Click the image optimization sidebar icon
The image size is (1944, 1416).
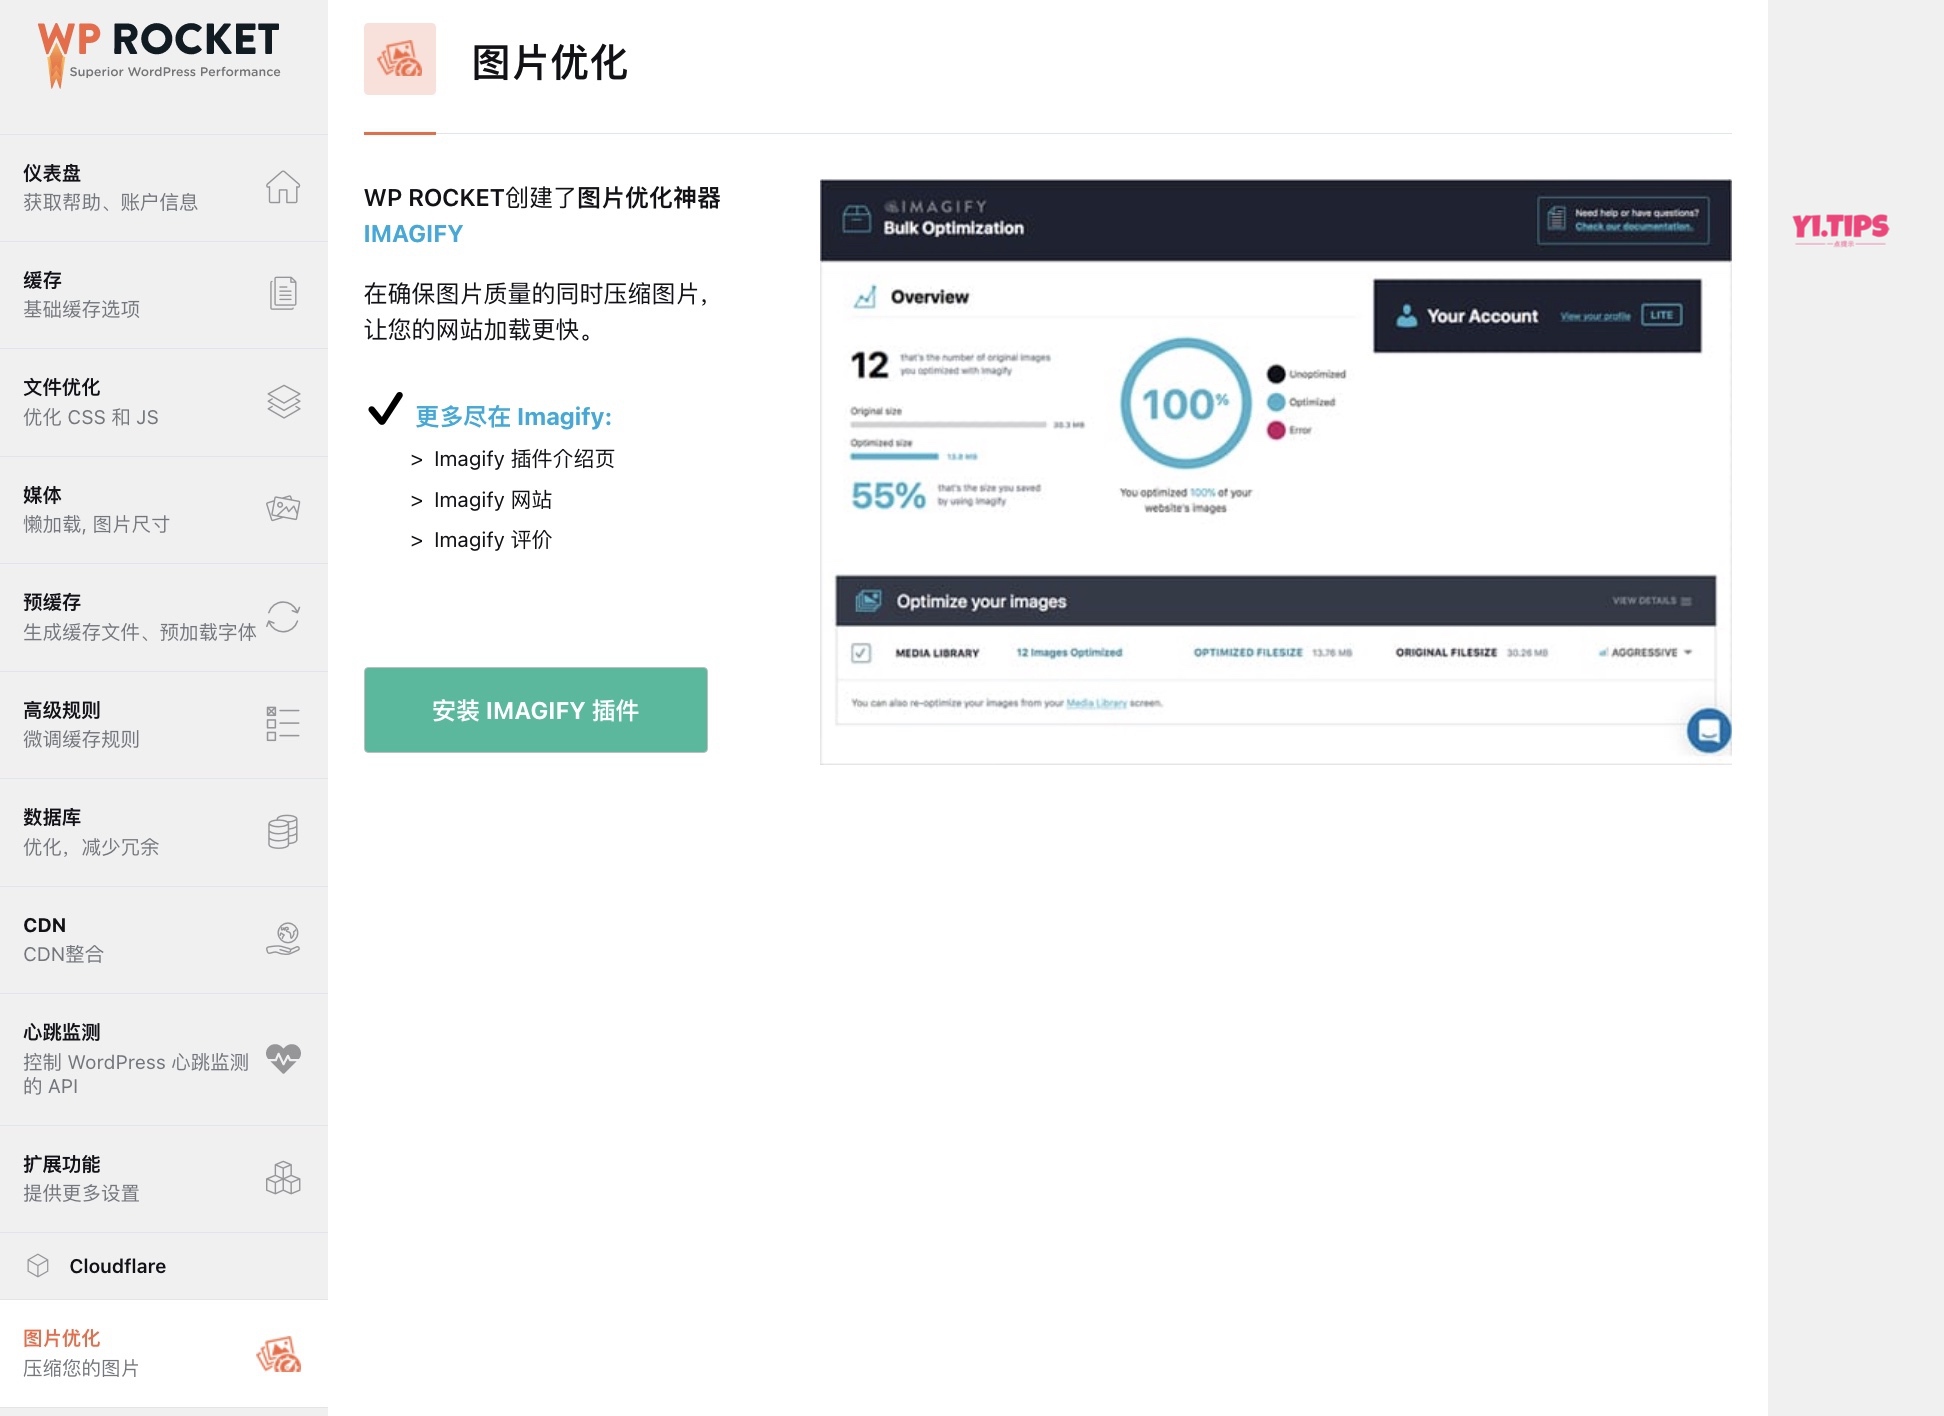(x=279, y=1354)
